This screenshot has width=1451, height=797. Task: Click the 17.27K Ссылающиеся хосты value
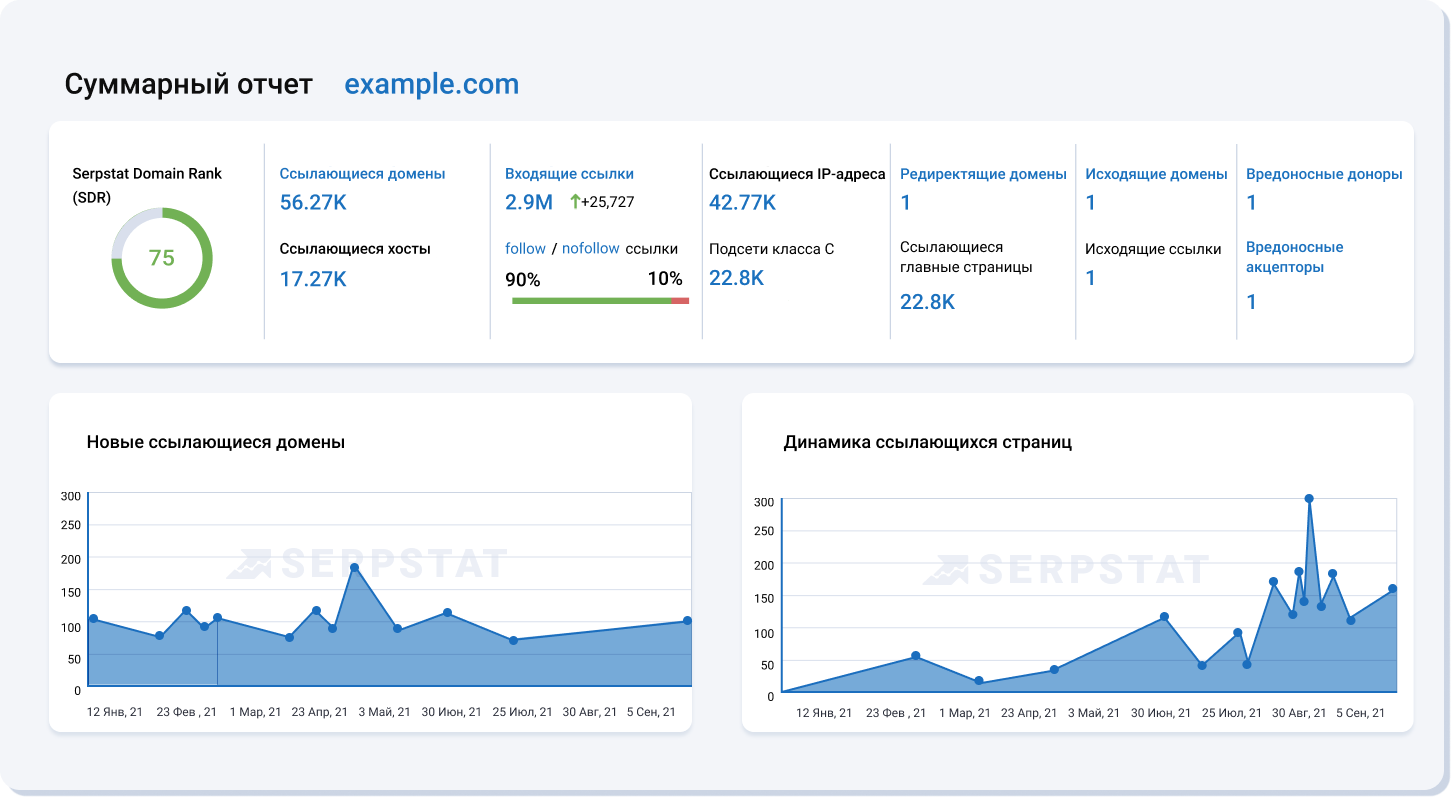coord(312,279)
